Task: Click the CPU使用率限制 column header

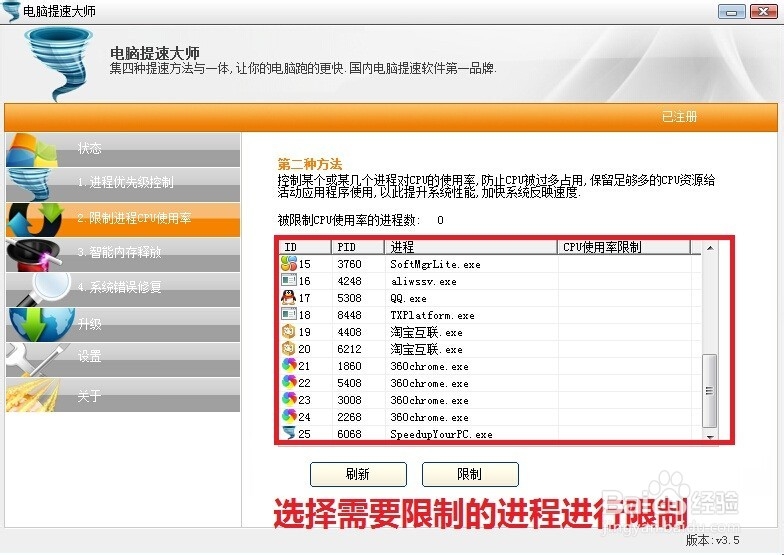Action: point(624,246)
